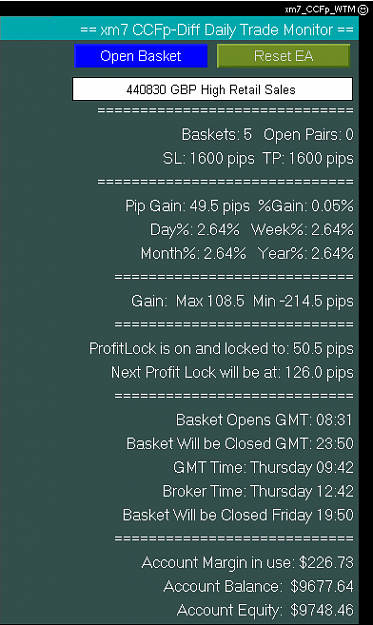373x625 pixels.
Task: Click the Gain Max 108.5 Min -214.5 line
Action: (242, 301)
